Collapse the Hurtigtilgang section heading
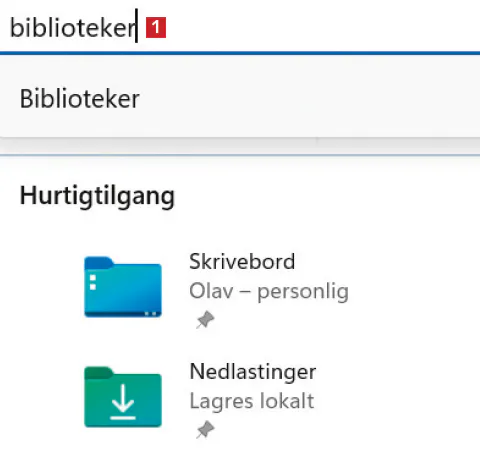The width and height of the screenshot is (480, 457). click(97, 196)
